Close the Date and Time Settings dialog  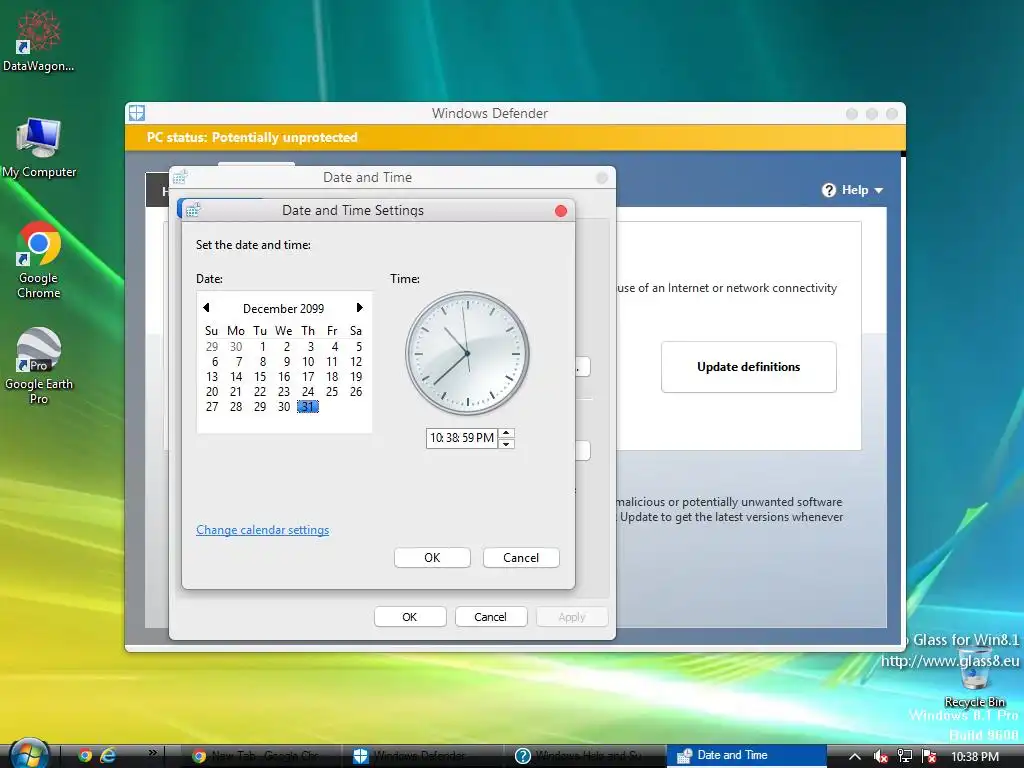[560, 211]
